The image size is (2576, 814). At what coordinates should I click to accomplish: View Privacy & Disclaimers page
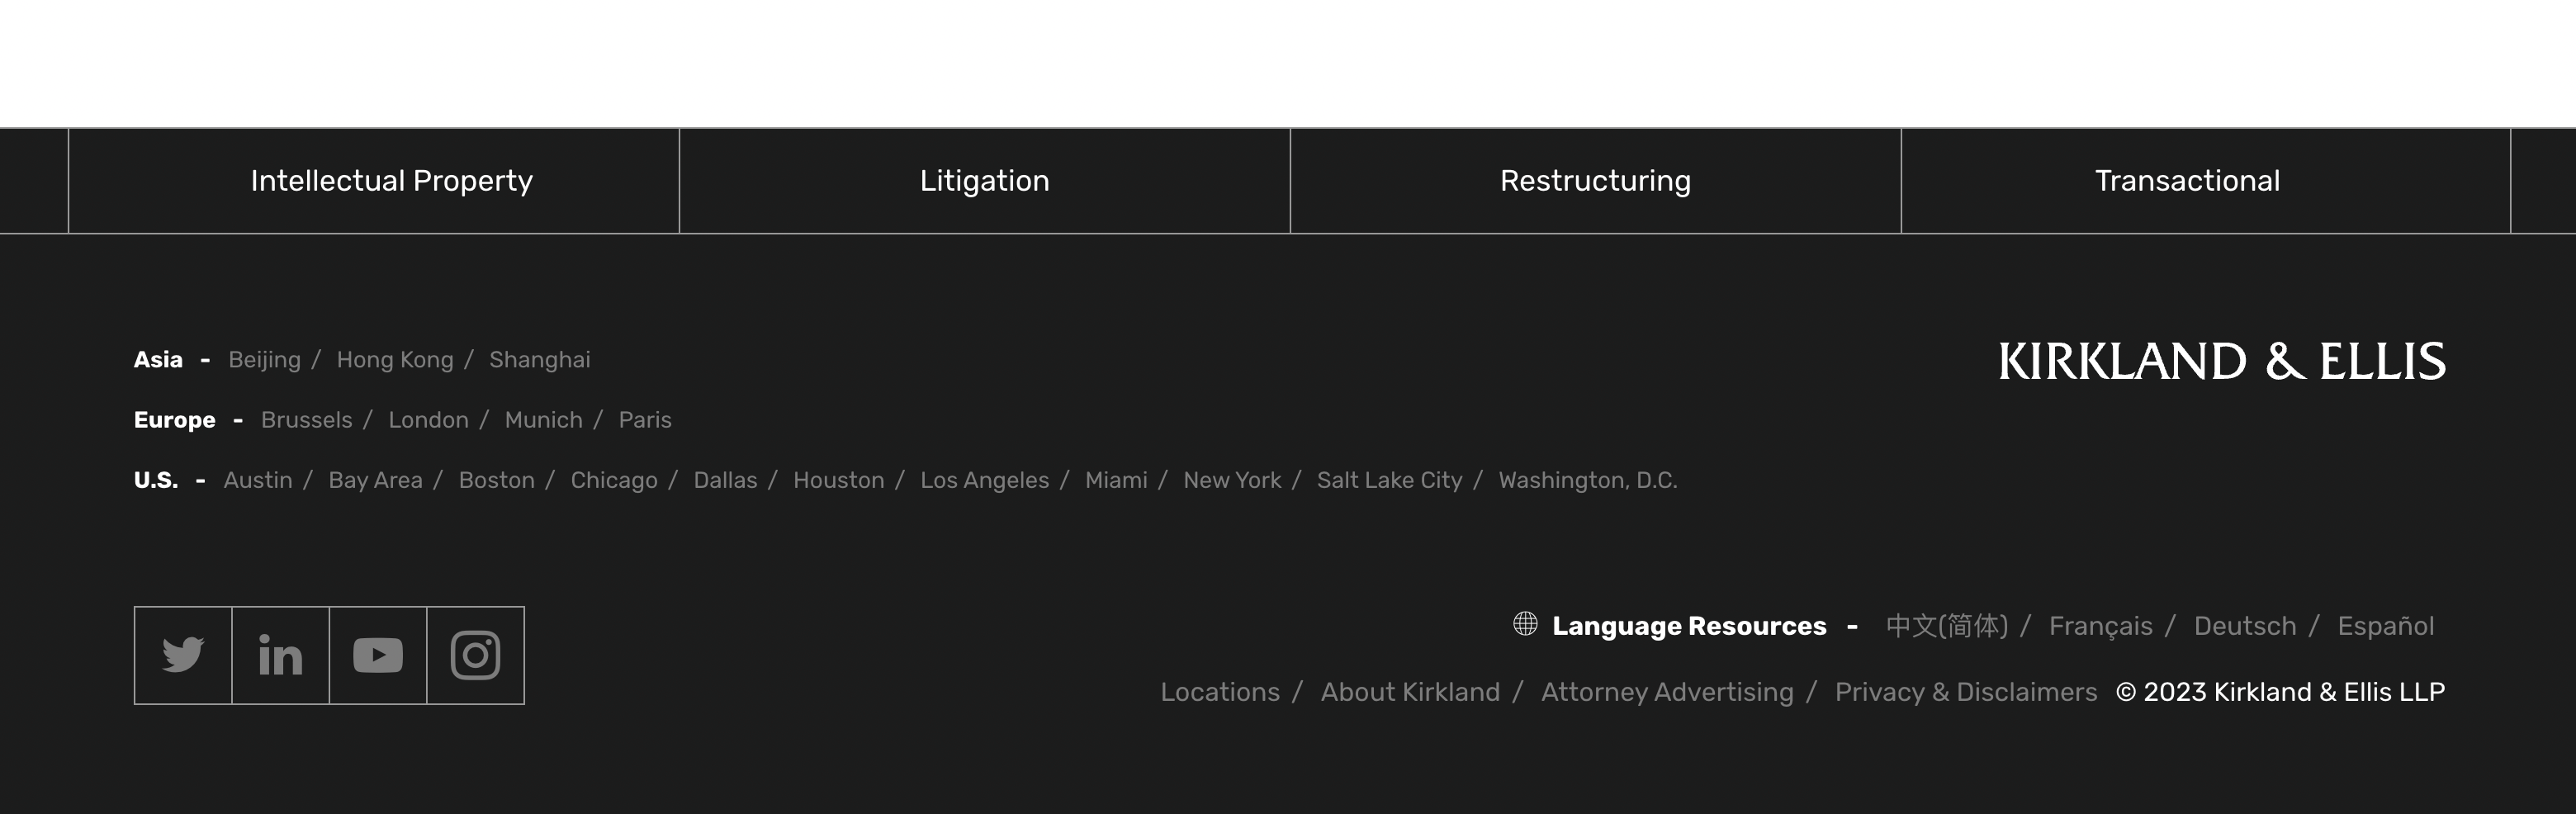(1965, 692)
